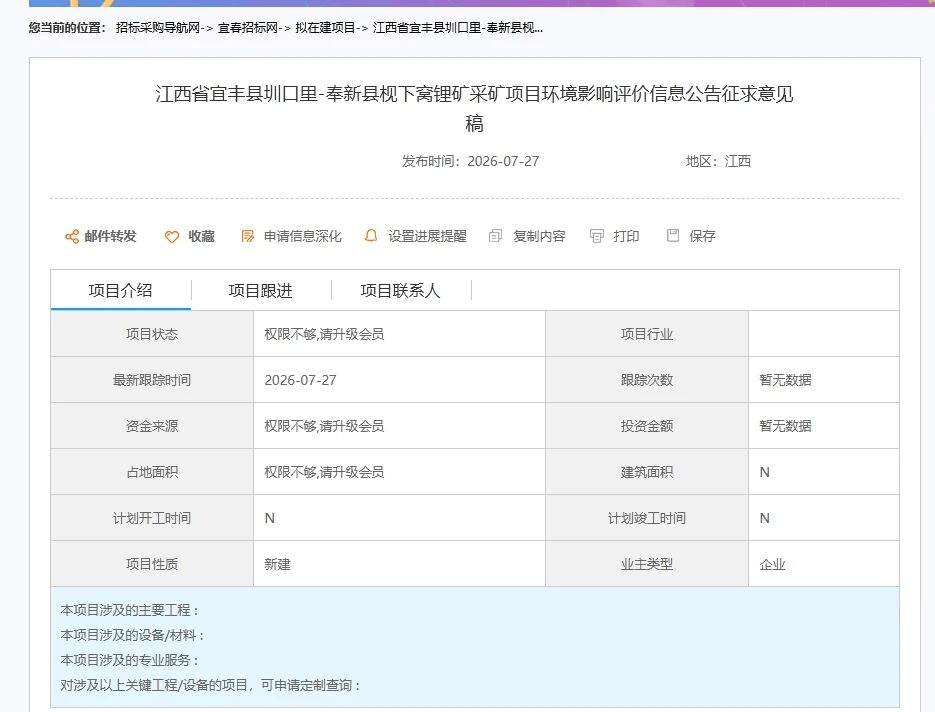Open 设置进展提醒 text link
This screenshot has width=935, height=712.
(x=428, y=237)
